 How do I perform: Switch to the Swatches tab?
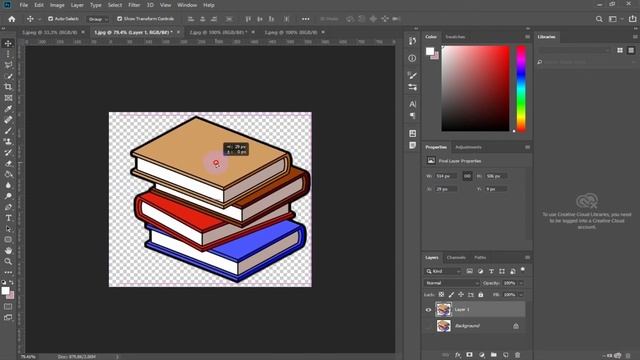(455, 37)
